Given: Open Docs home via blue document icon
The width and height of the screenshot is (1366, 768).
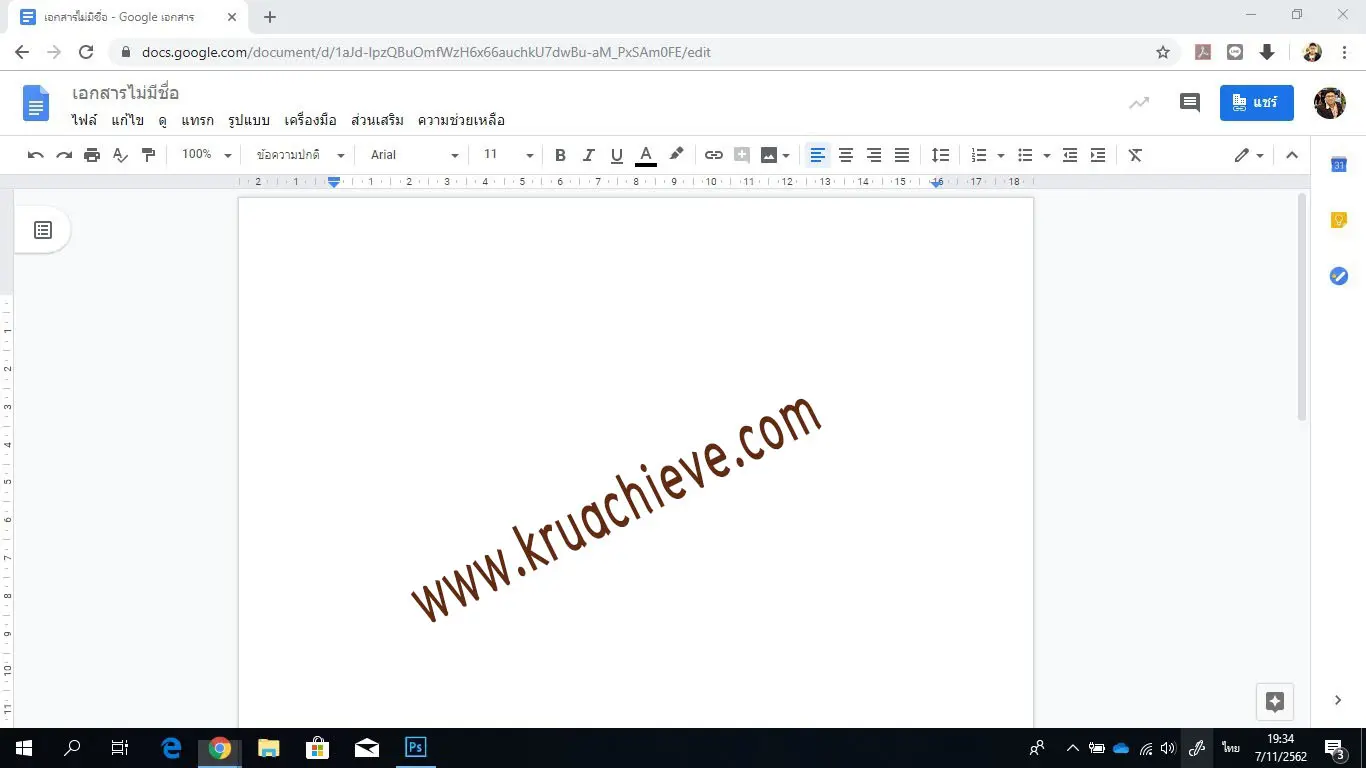Looking at the screenshot, I should click(x=36, y=103).
